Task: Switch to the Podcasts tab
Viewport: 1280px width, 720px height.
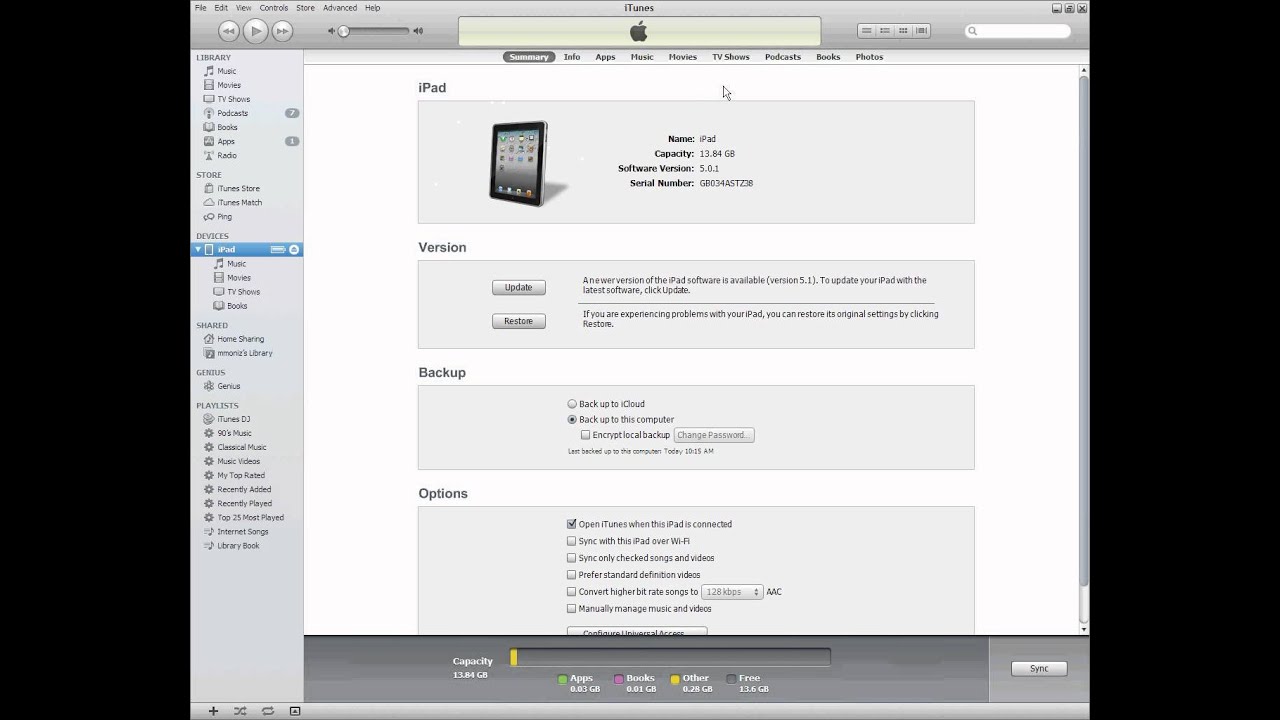Action: tap(783, 57)
